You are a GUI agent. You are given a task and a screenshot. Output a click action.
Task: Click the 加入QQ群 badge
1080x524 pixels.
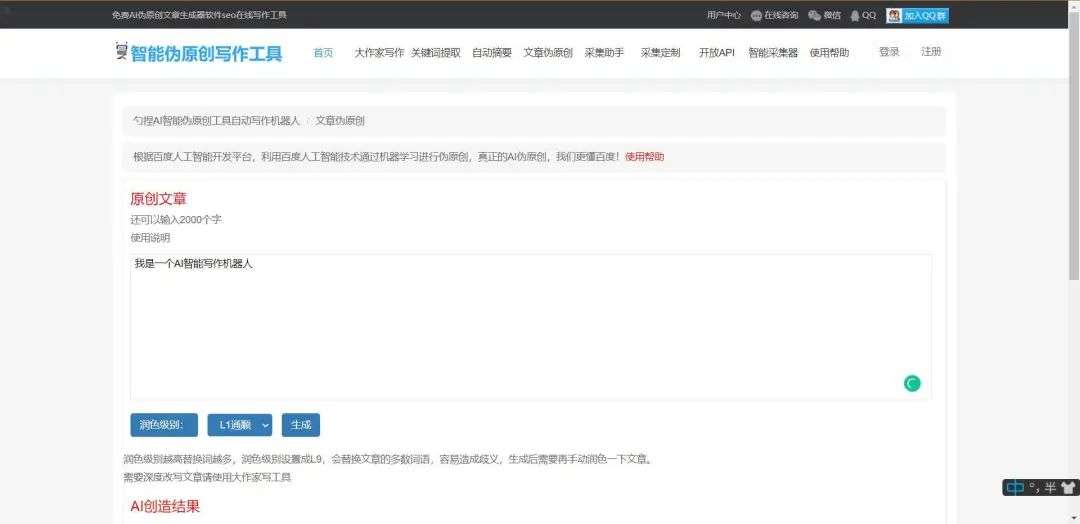point(917,15)
